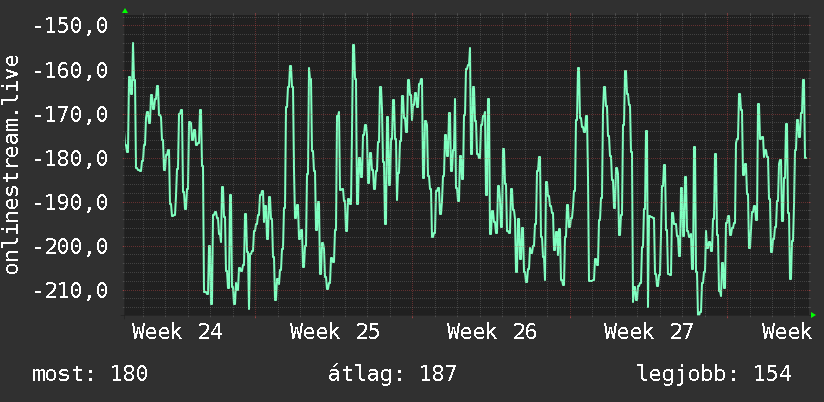The width and height of the screenshot is (824, 402).
Task: Click the 'átlag: 187' average value
Action: coord(393,374)
